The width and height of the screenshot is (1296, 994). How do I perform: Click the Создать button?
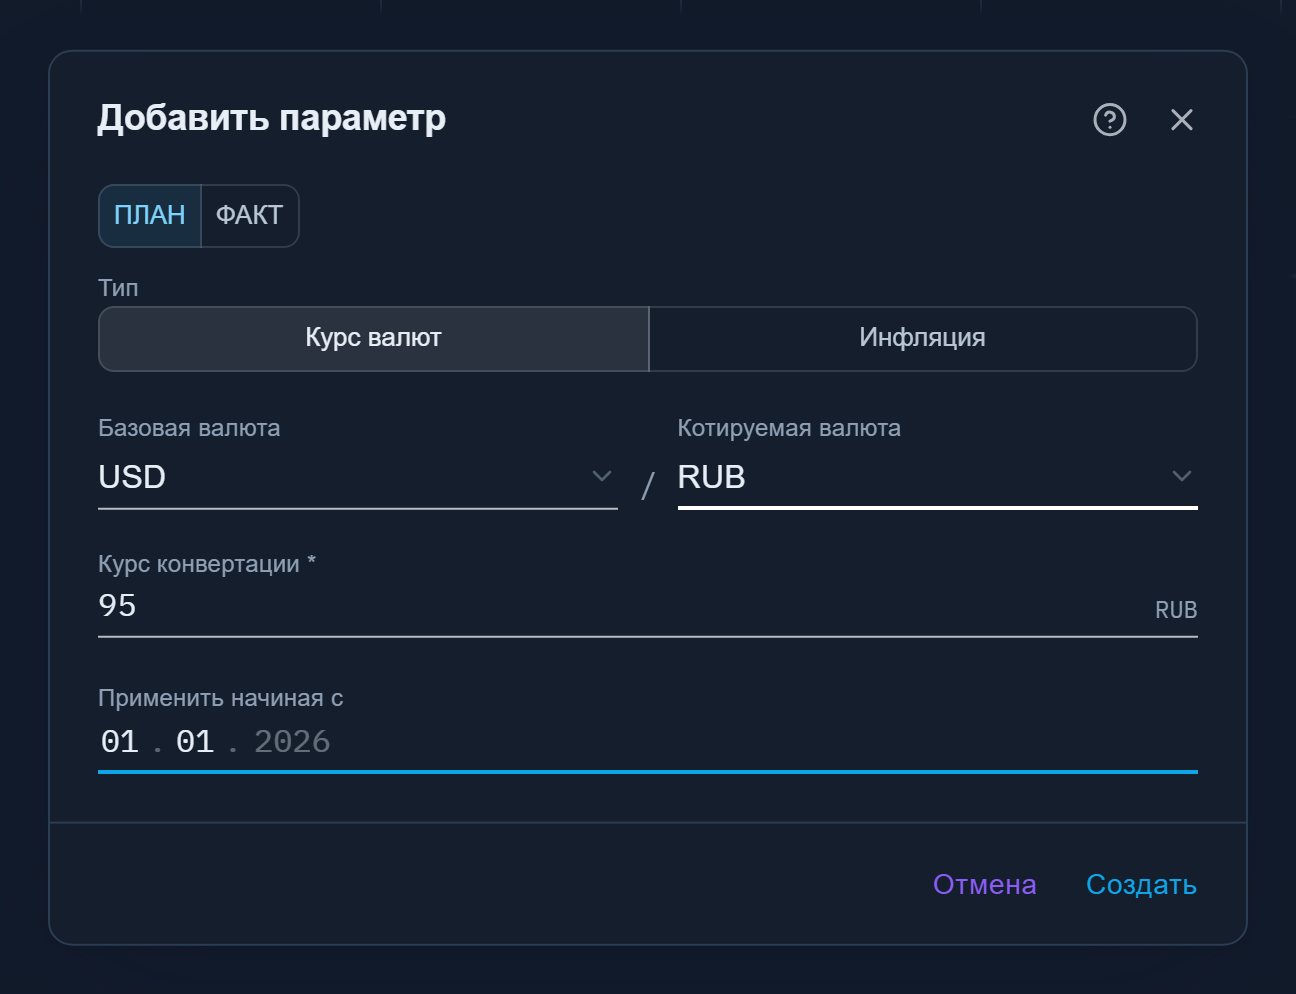pos(1142,884)
